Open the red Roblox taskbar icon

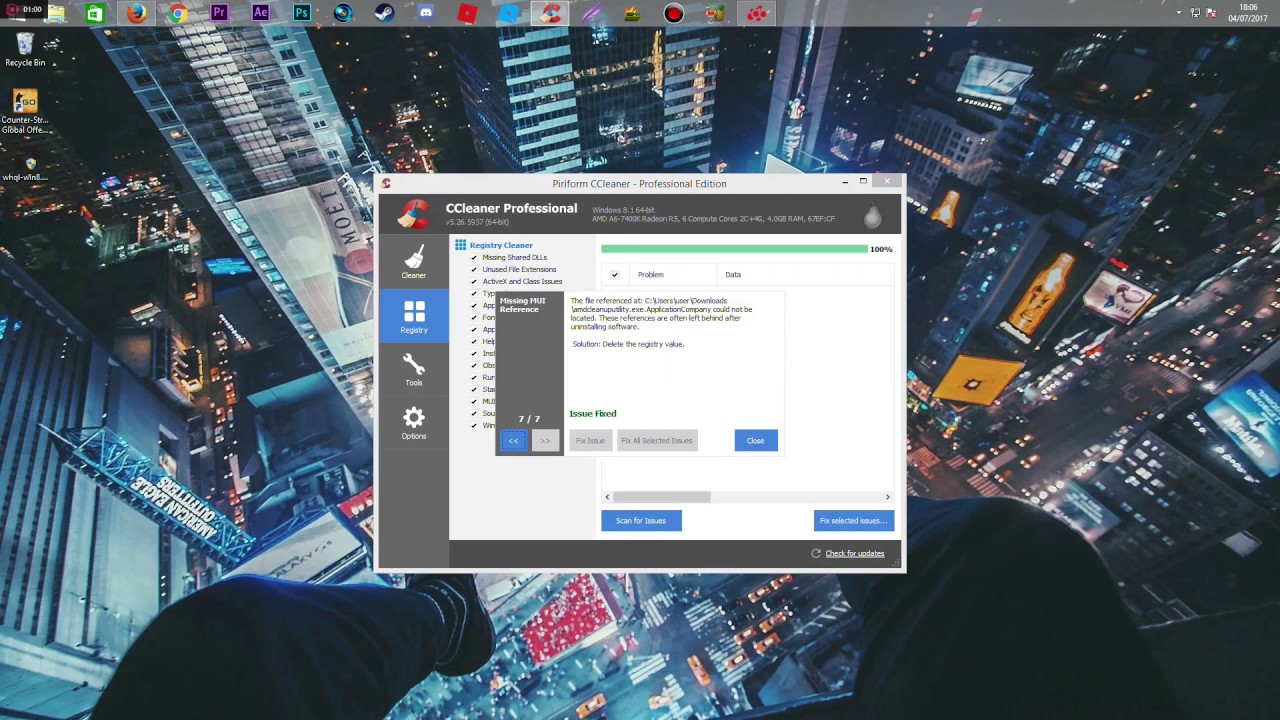(x=467, y=14)
